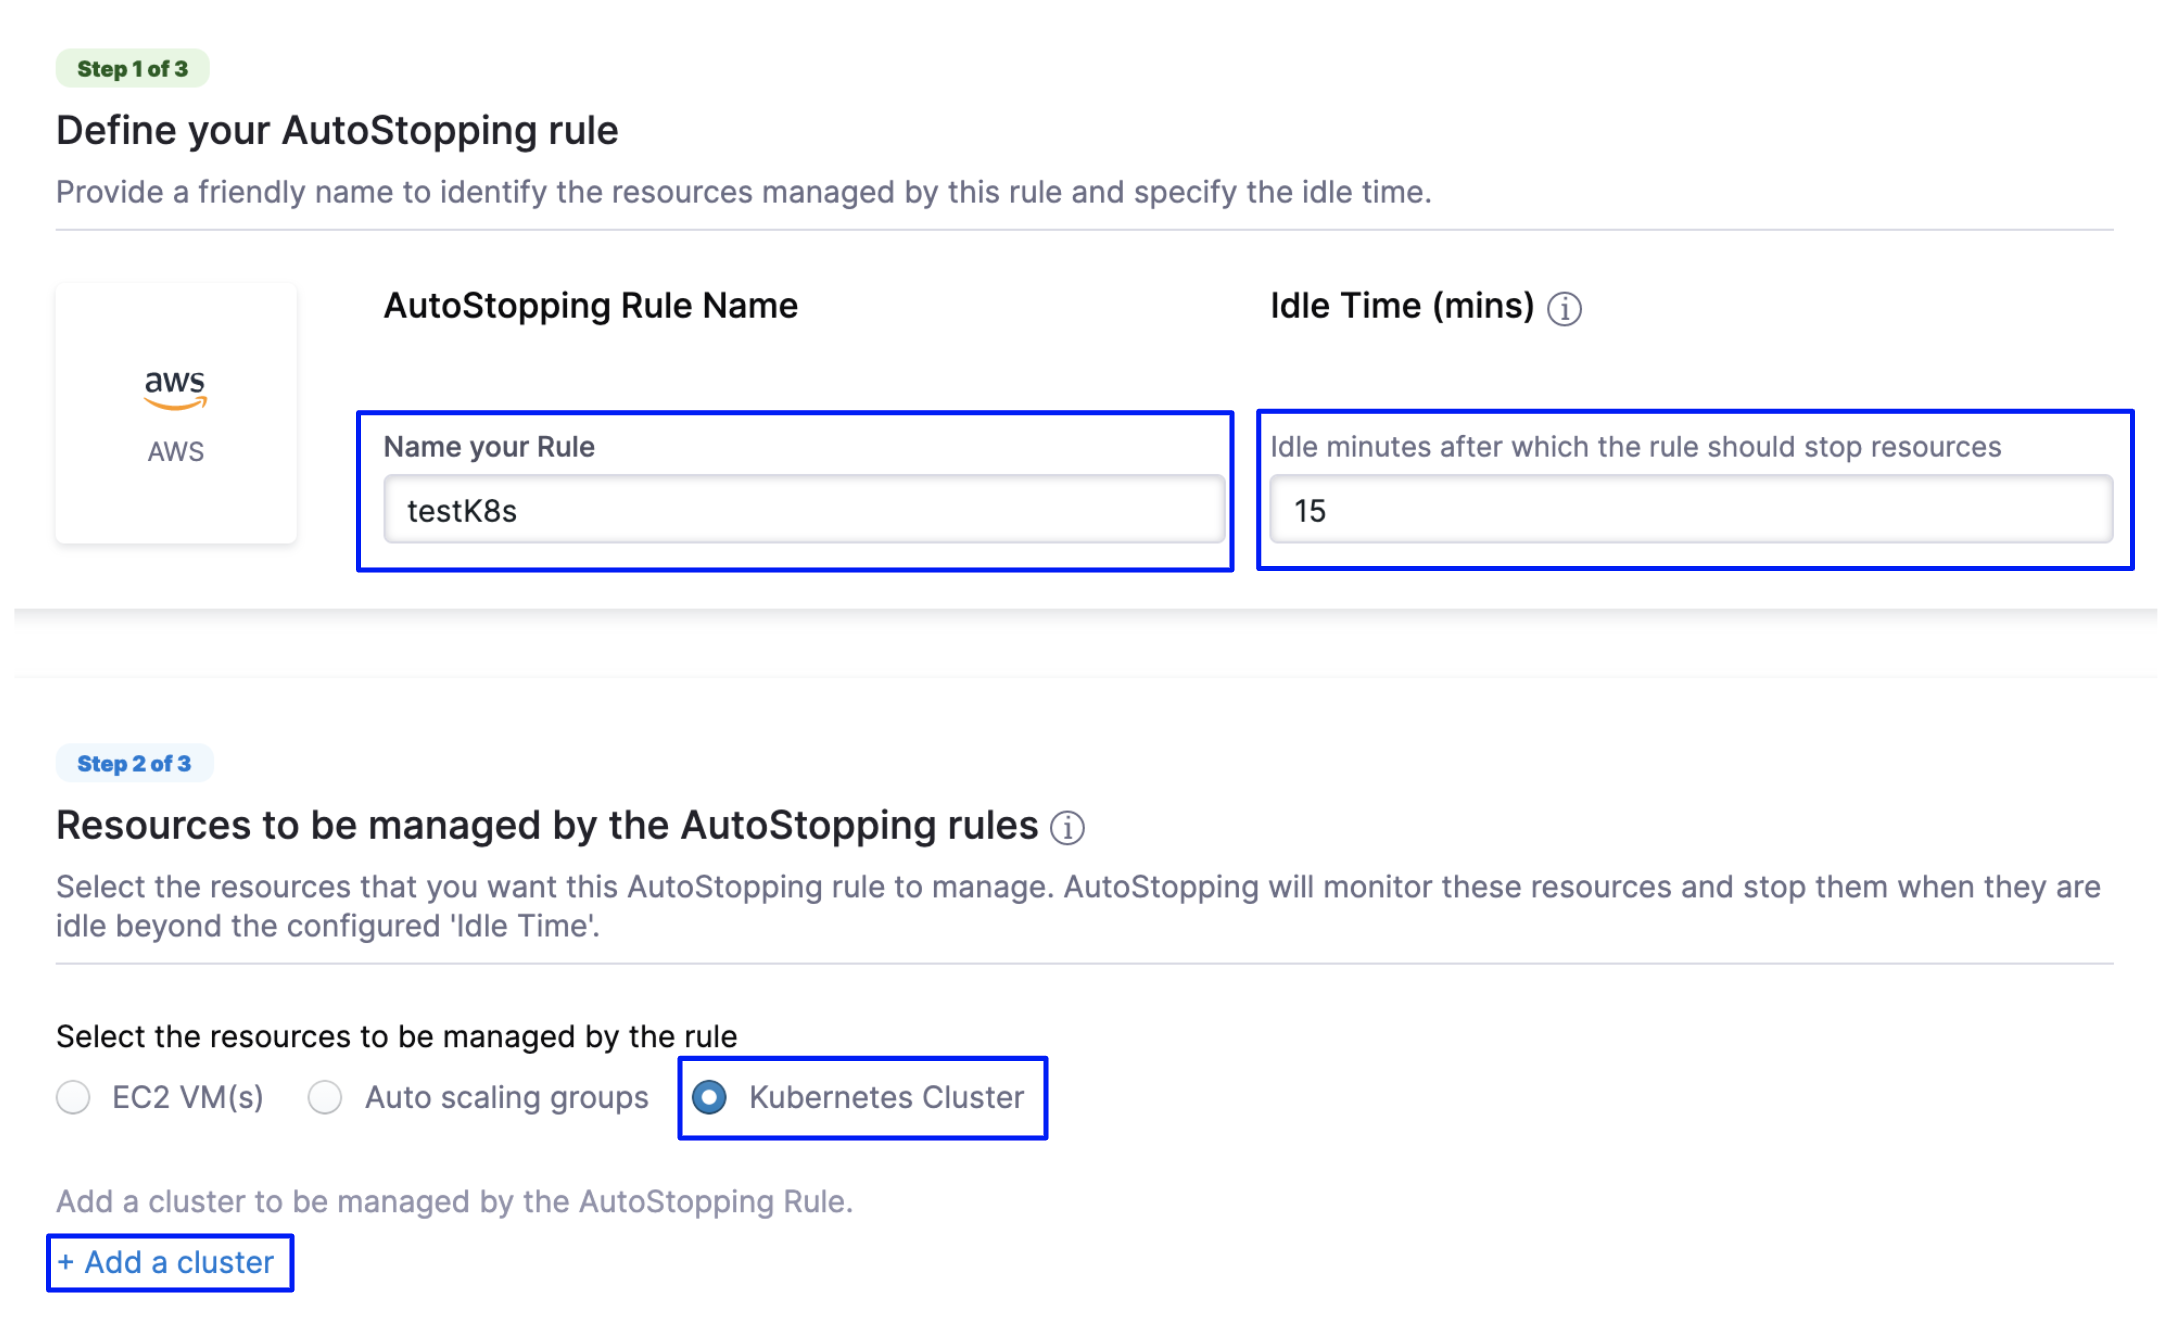Click the idle minutes description label
Image resolution: width=2168 pixels, height=1330 pixels.
(x=1636, y=446)
